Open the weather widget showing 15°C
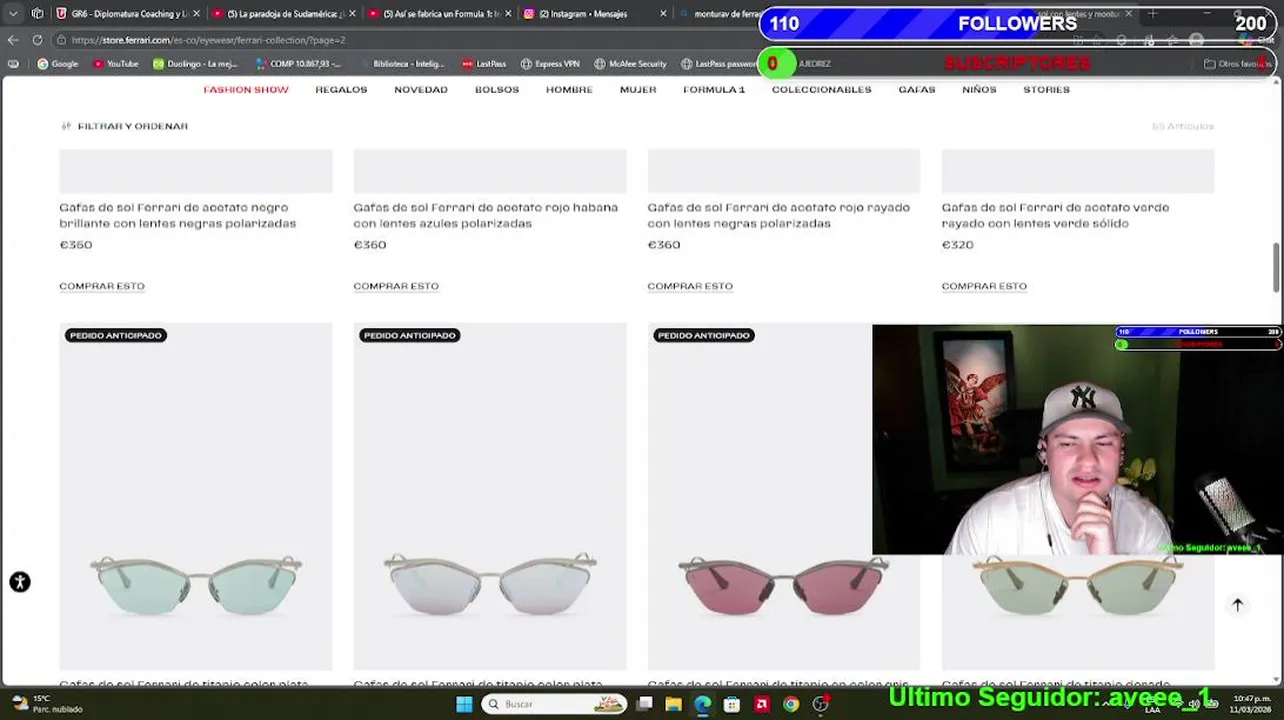The height and width of the screenshot is (720, 1284). click(x=45, y=704)
